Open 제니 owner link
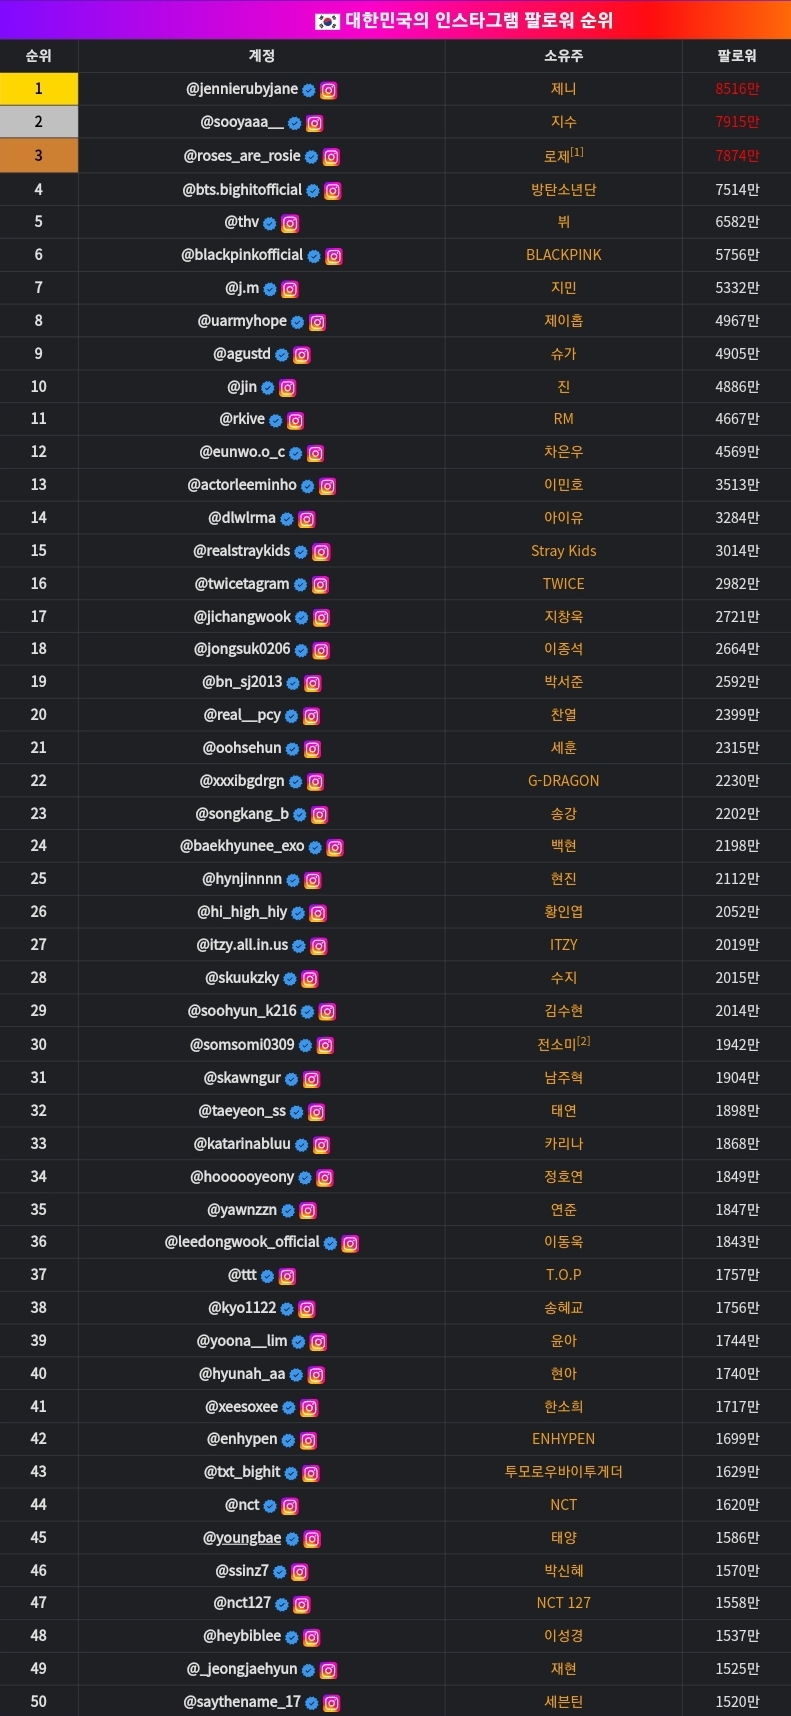Screen dimensions: 791x1716 point(563,89)
